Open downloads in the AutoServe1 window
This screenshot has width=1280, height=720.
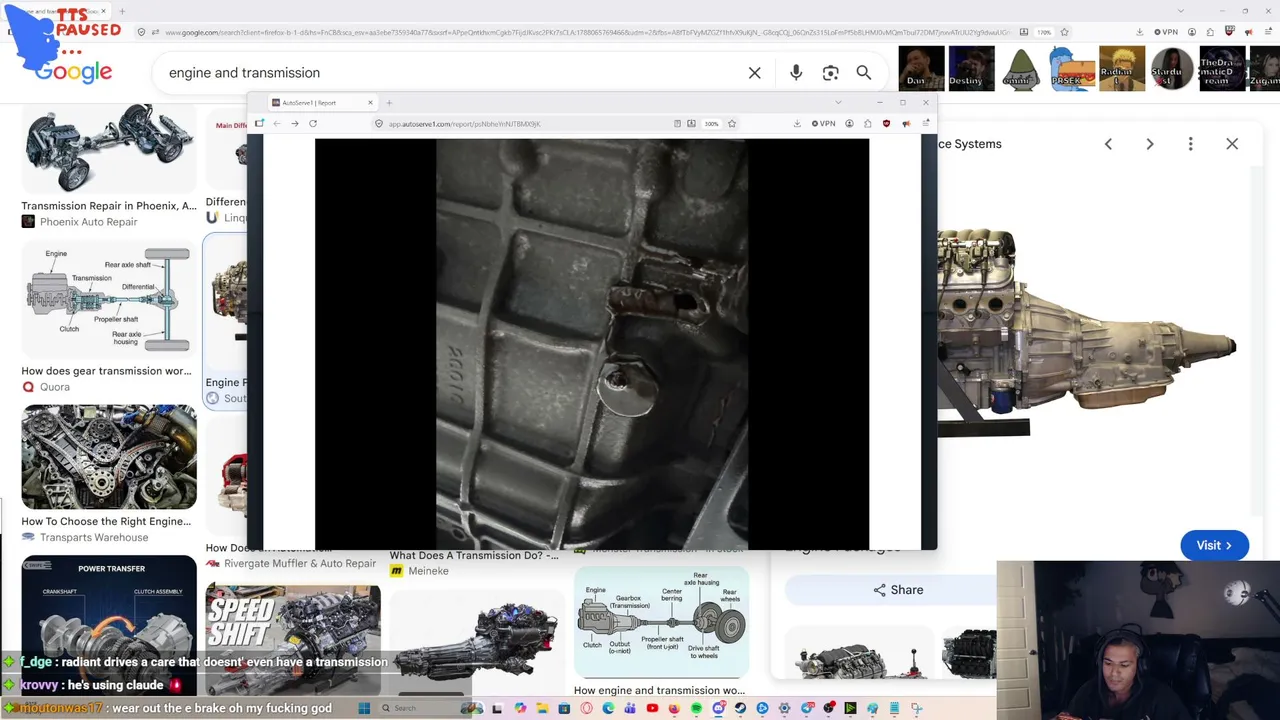pyautogui.click(x=797, y=124)
